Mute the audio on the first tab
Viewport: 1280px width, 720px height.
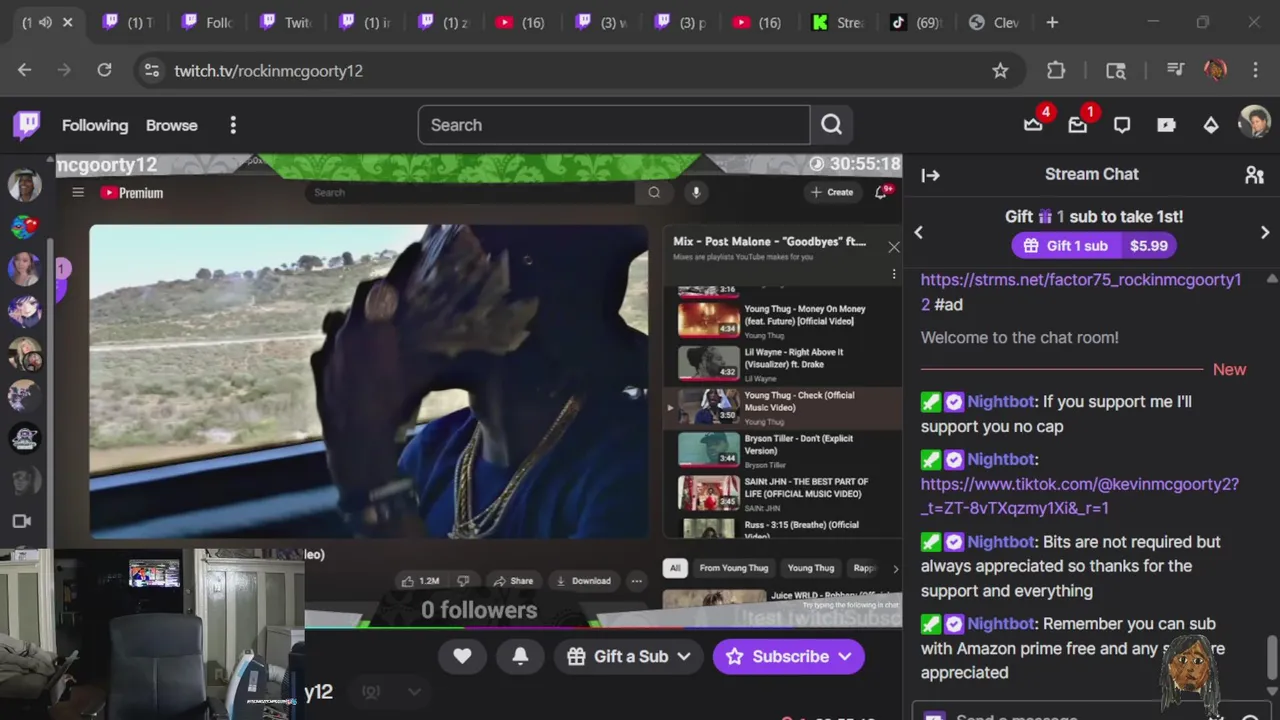tap(45, 22)
